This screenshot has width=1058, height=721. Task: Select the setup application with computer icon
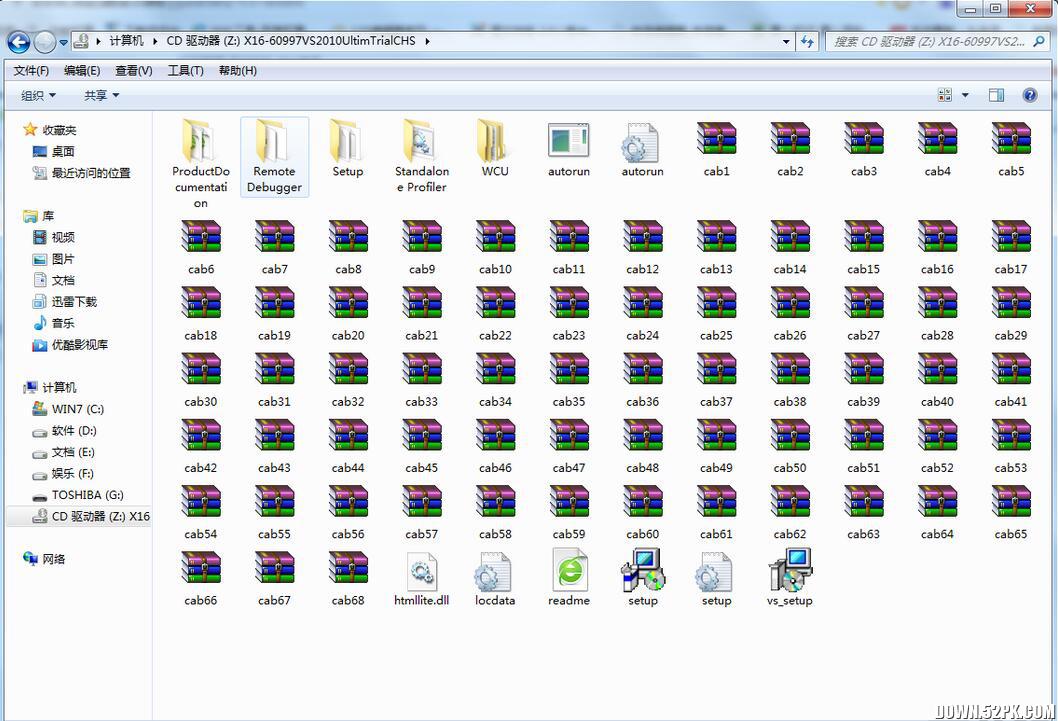click(642, 578)
